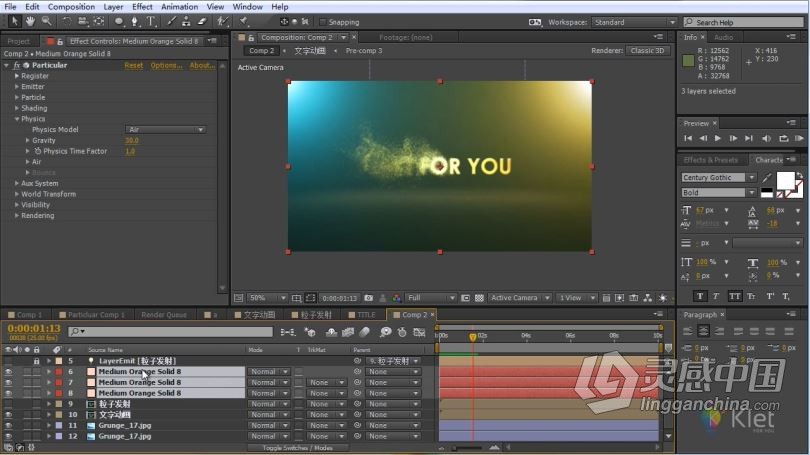Select the Rotation tool in toolbar
810x455 pixels.
(67, 21)
